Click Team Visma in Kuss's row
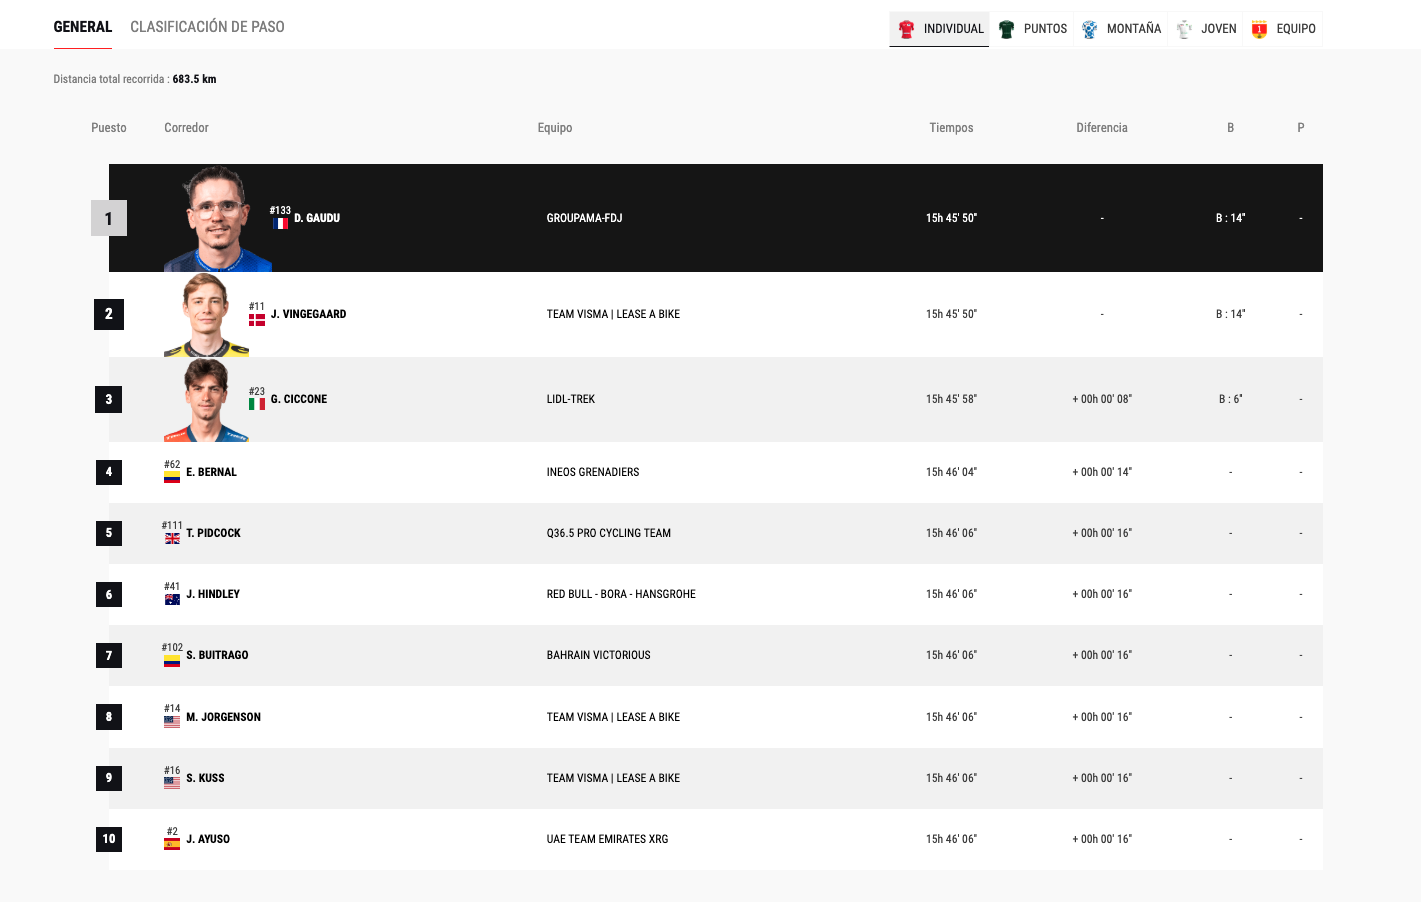Viewport: 1421px width, 902px height. [613, 778]
